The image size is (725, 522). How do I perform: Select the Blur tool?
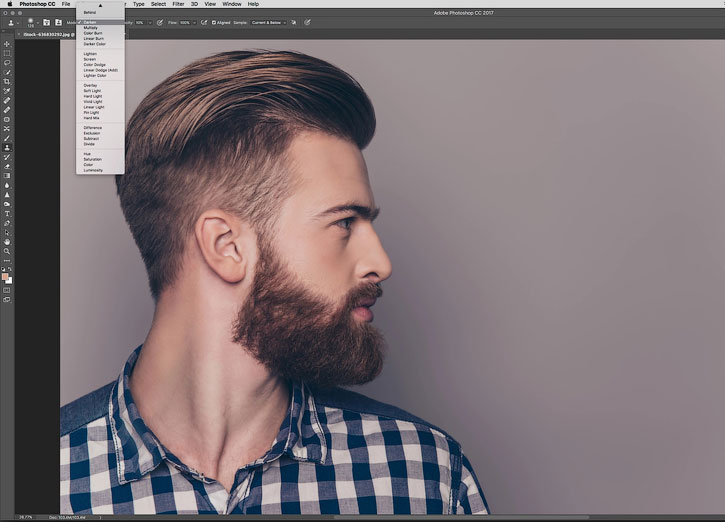tap(7, 185)
